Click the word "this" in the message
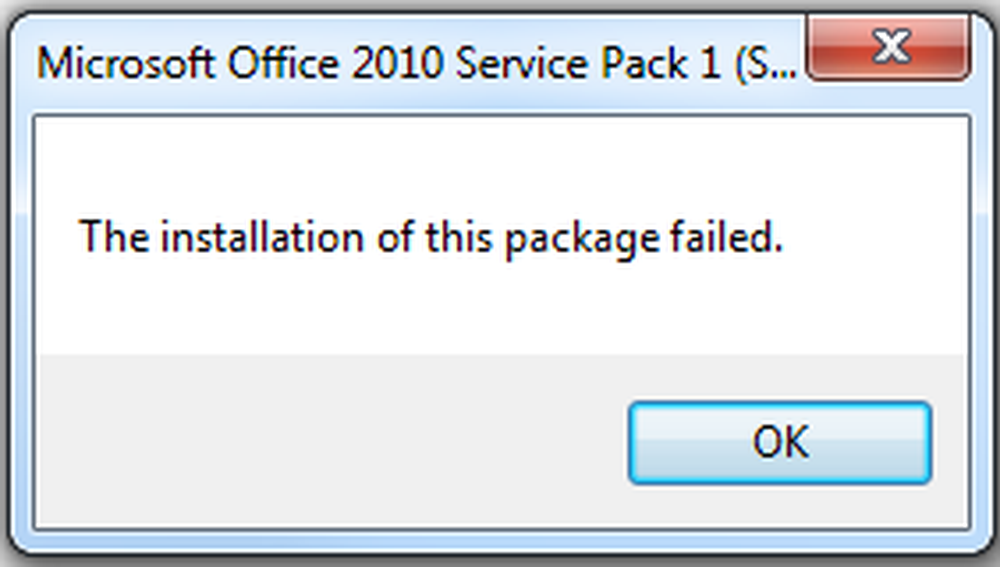Screen dimensions: 1000x567 click(x=459, y=236)
